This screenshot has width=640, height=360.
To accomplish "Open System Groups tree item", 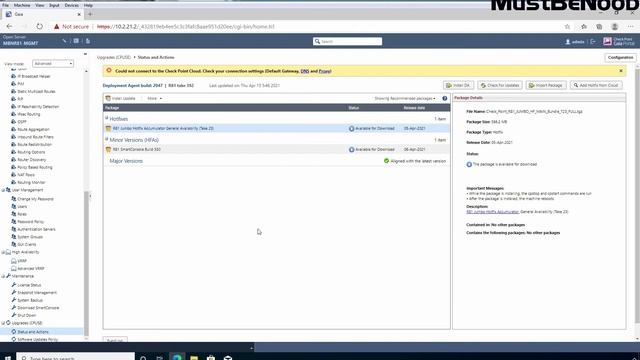I will pos(30,237).
